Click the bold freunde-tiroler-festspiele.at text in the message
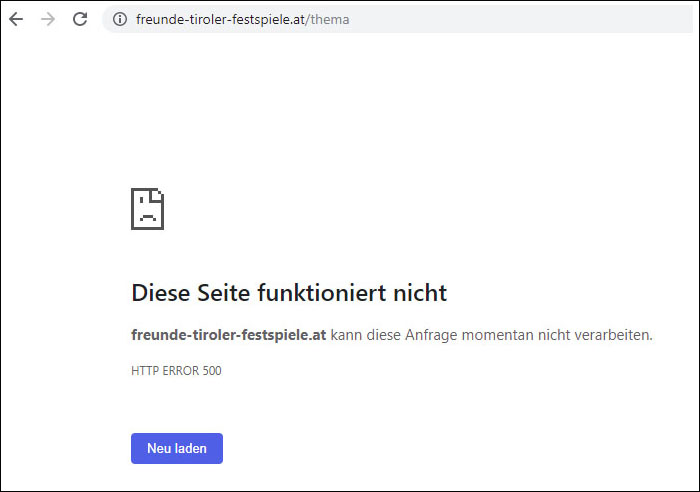Image resolution: width=700 pixels, height=492 pixels. (x=229, y=335)
